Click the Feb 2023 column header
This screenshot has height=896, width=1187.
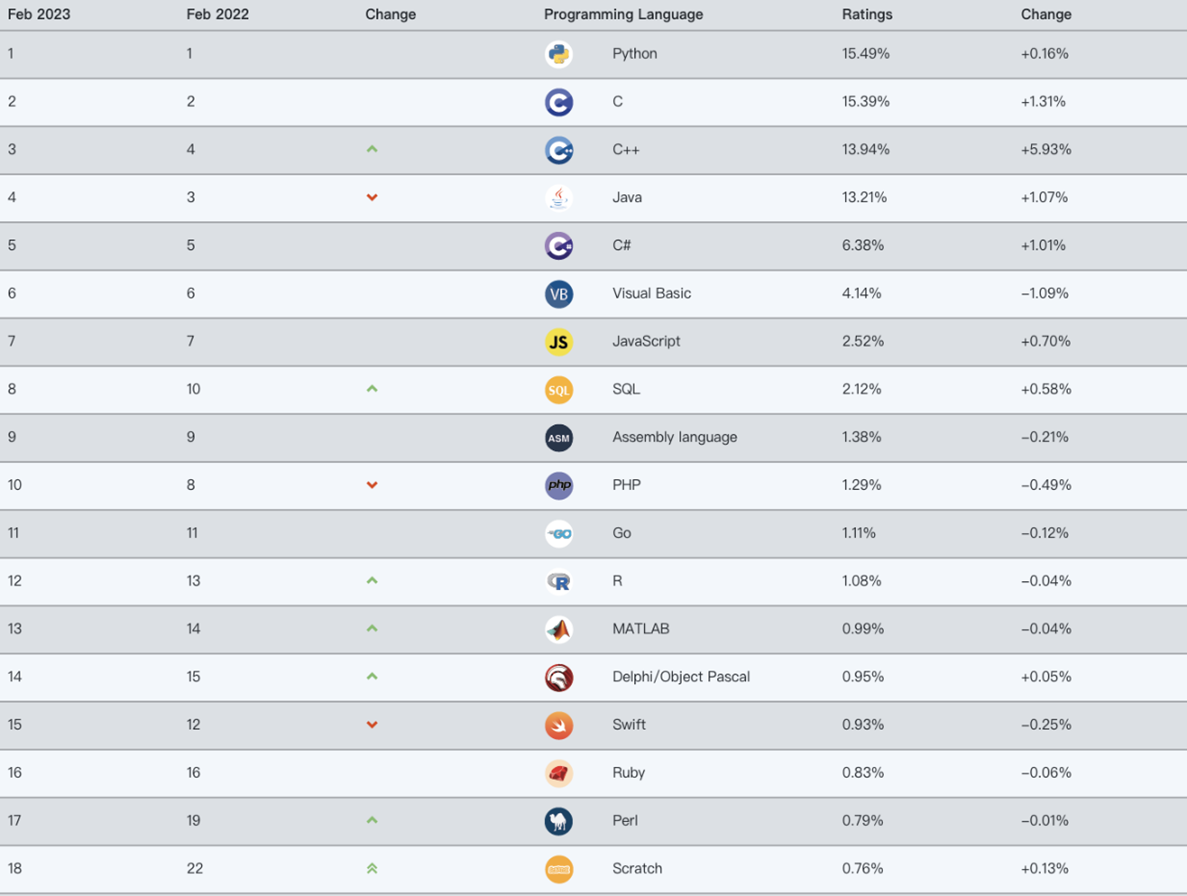39,15
